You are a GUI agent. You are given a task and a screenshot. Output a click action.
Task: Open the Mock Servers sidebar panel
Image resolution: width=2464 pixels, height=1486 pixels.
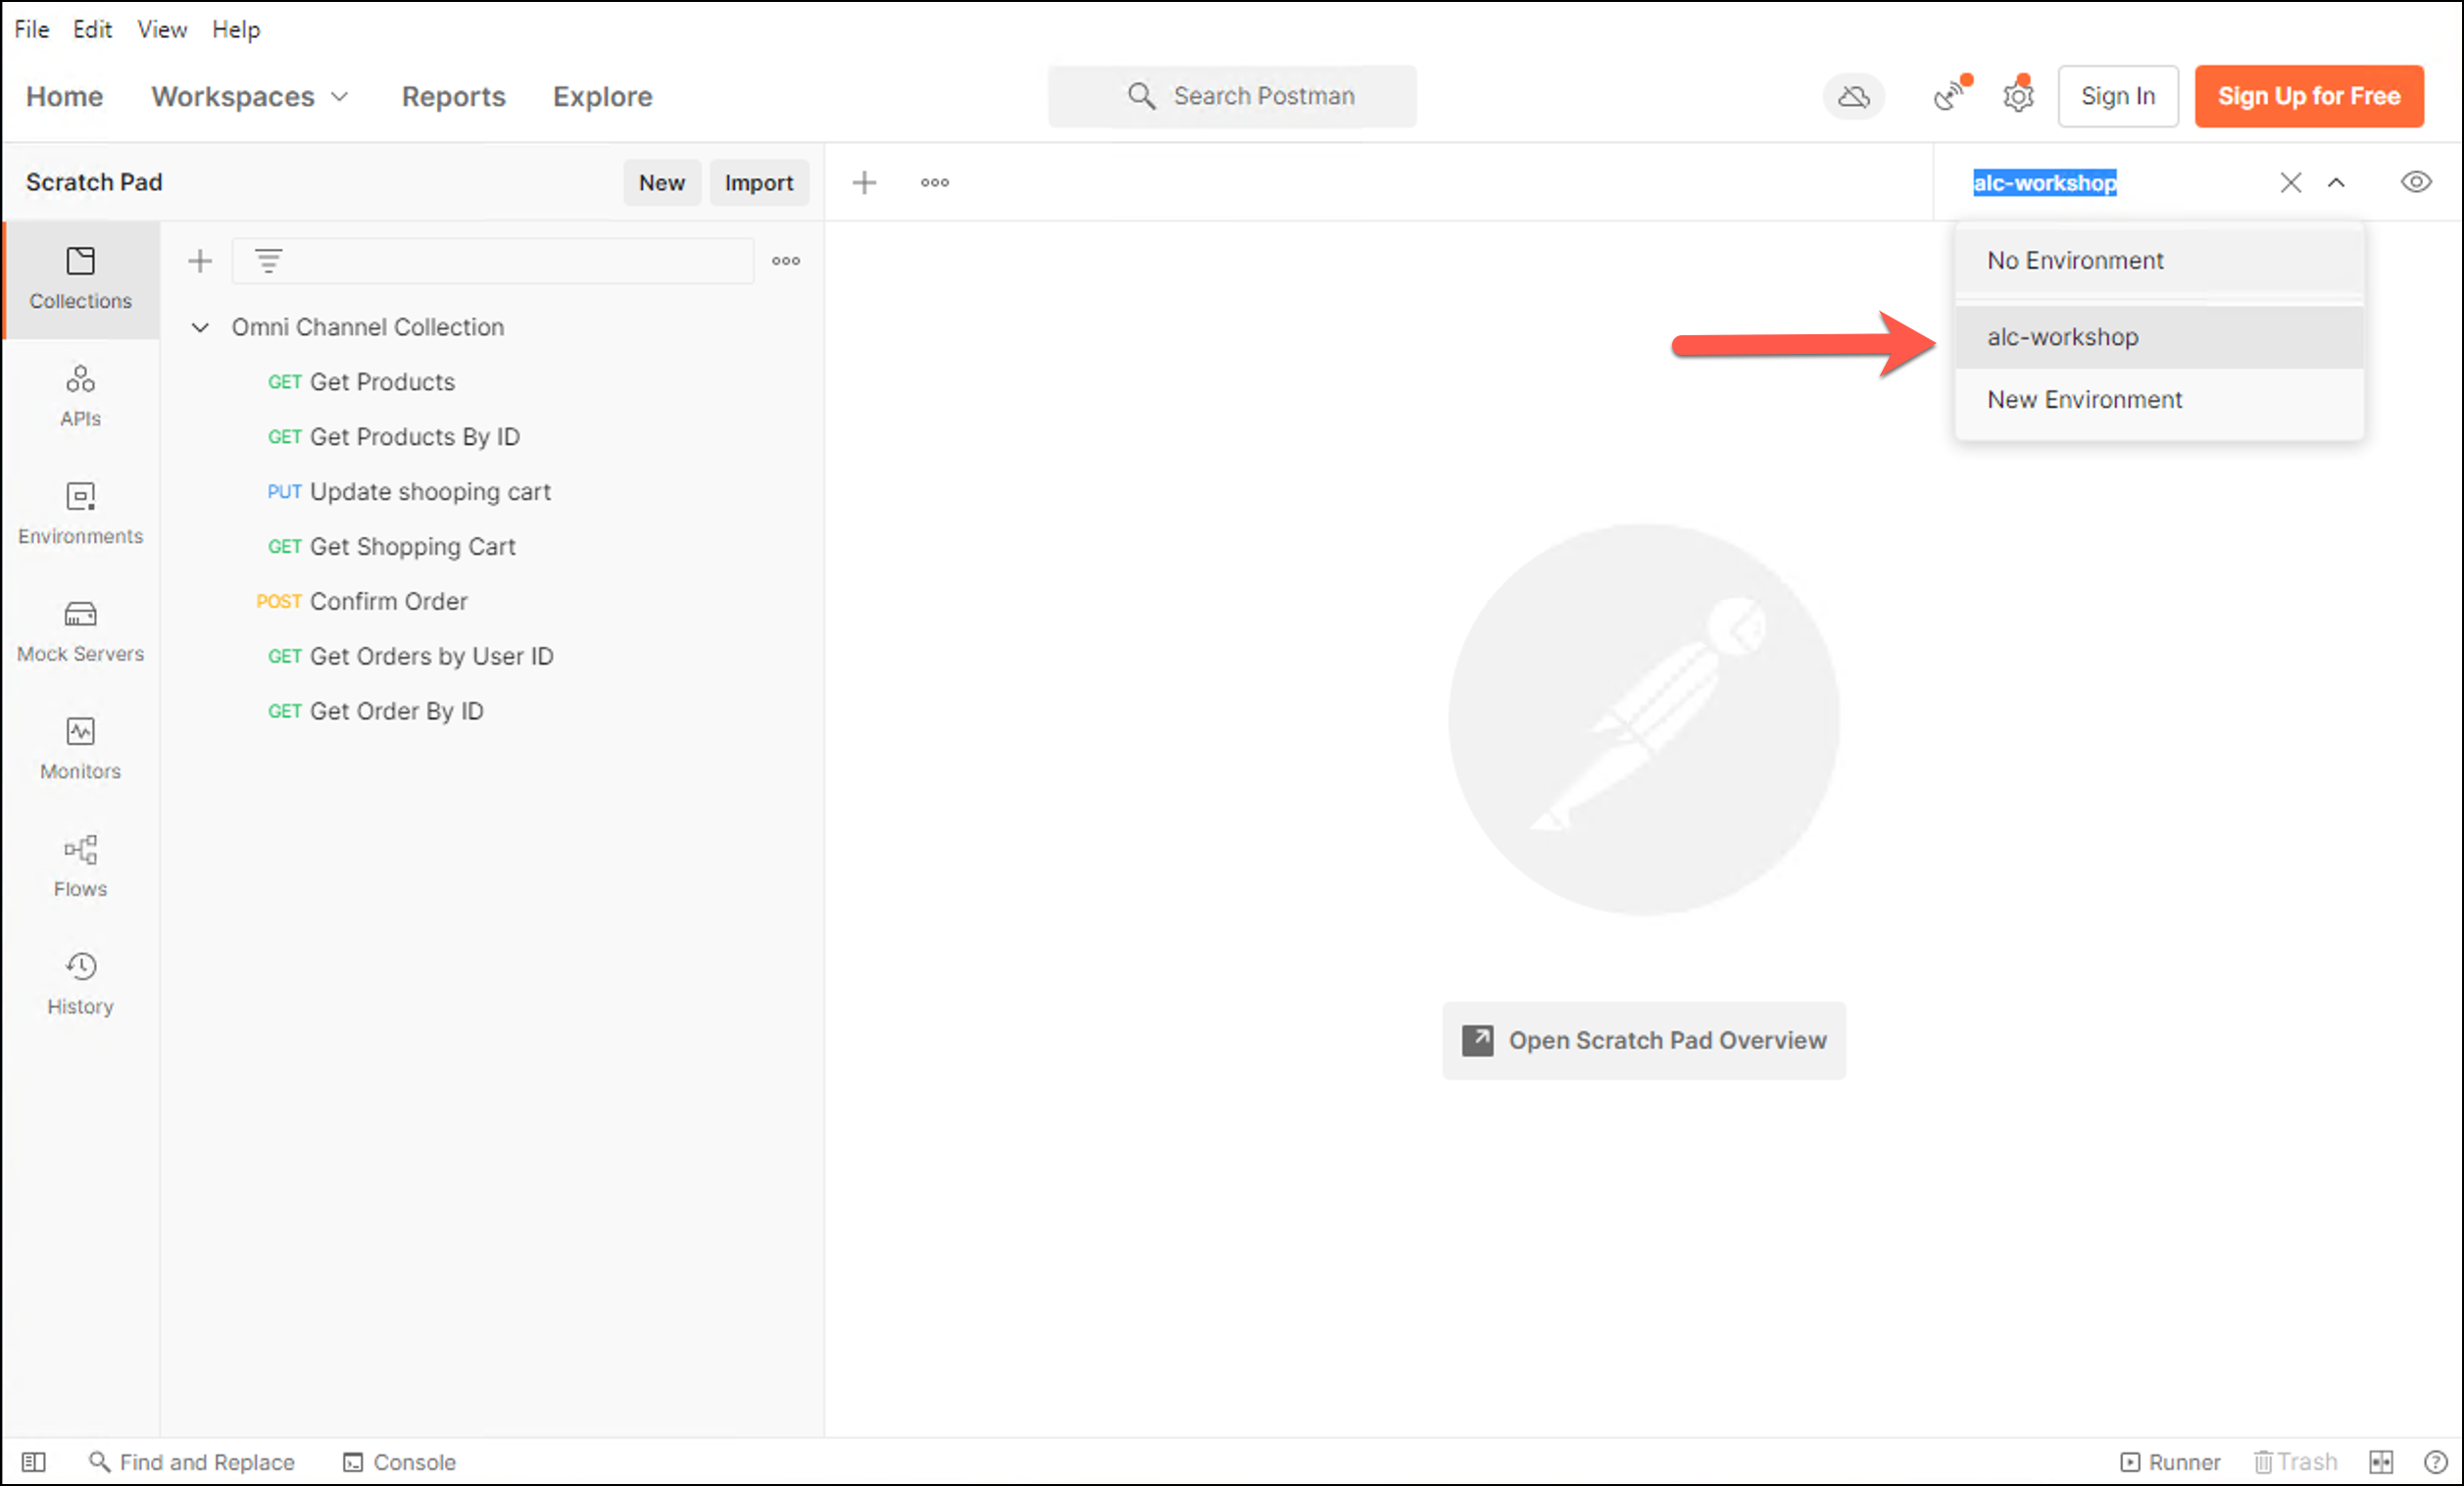tap(80, 630)
